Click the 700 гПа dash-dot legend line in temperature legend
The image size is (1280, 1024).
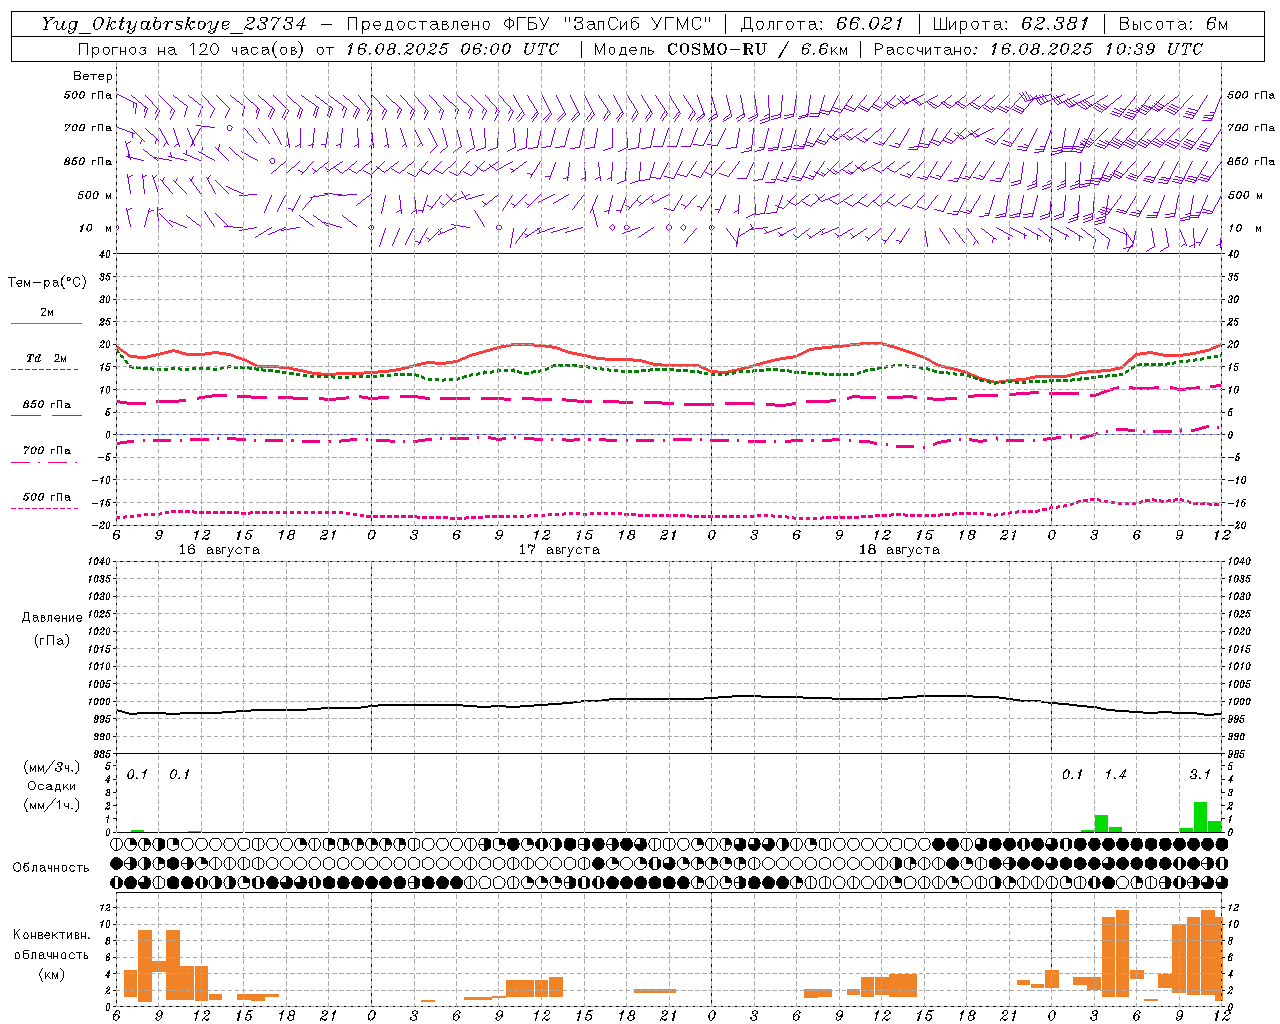tap(44, 461)
